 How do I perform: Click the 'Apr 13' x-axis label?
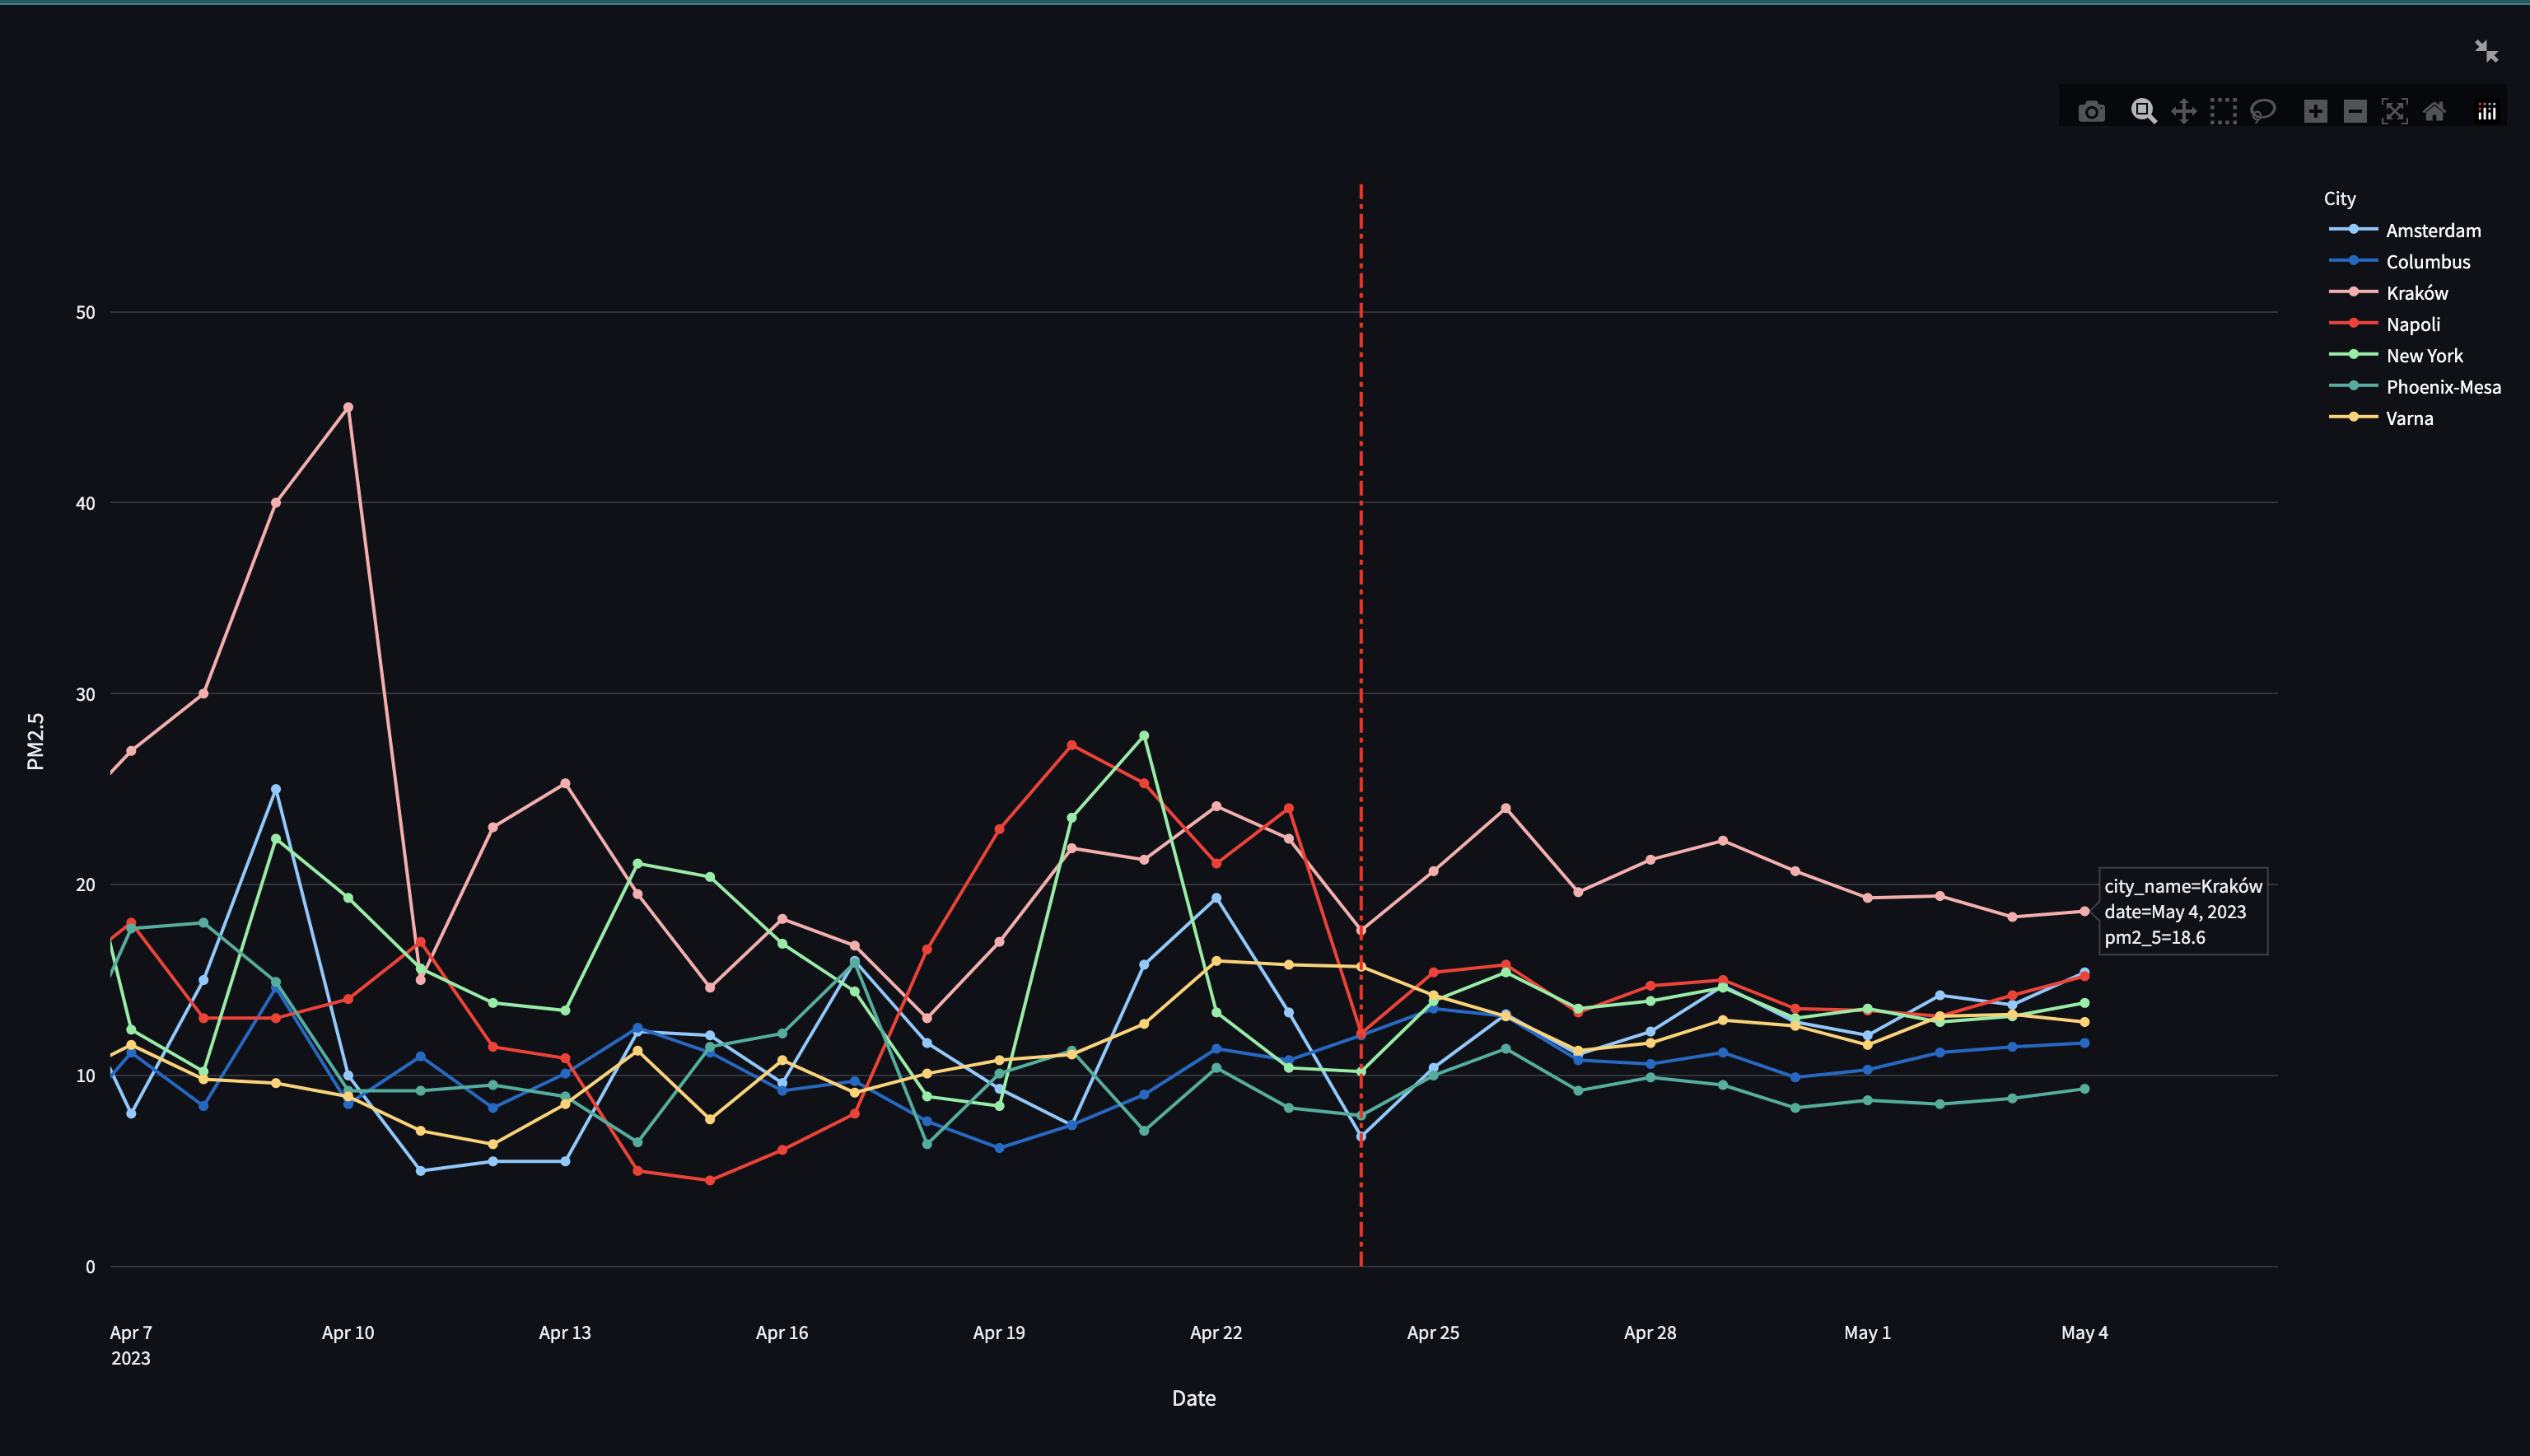565,1333
